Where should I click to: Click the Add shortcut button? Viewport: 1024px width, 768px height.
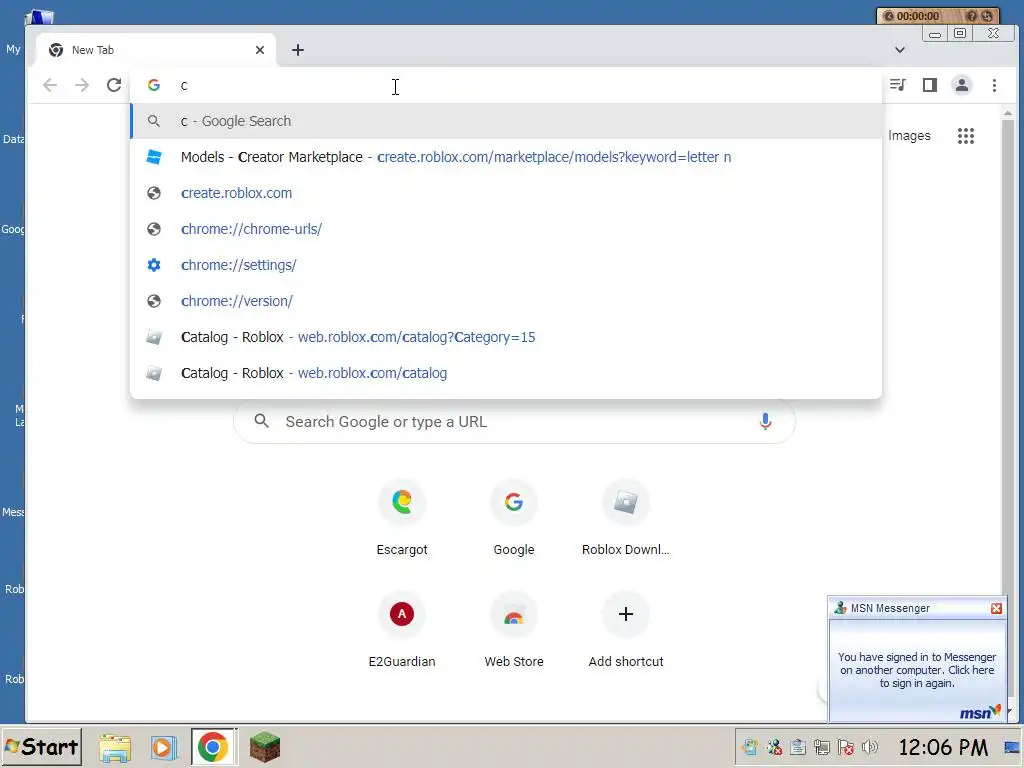(x=626, y=629)
